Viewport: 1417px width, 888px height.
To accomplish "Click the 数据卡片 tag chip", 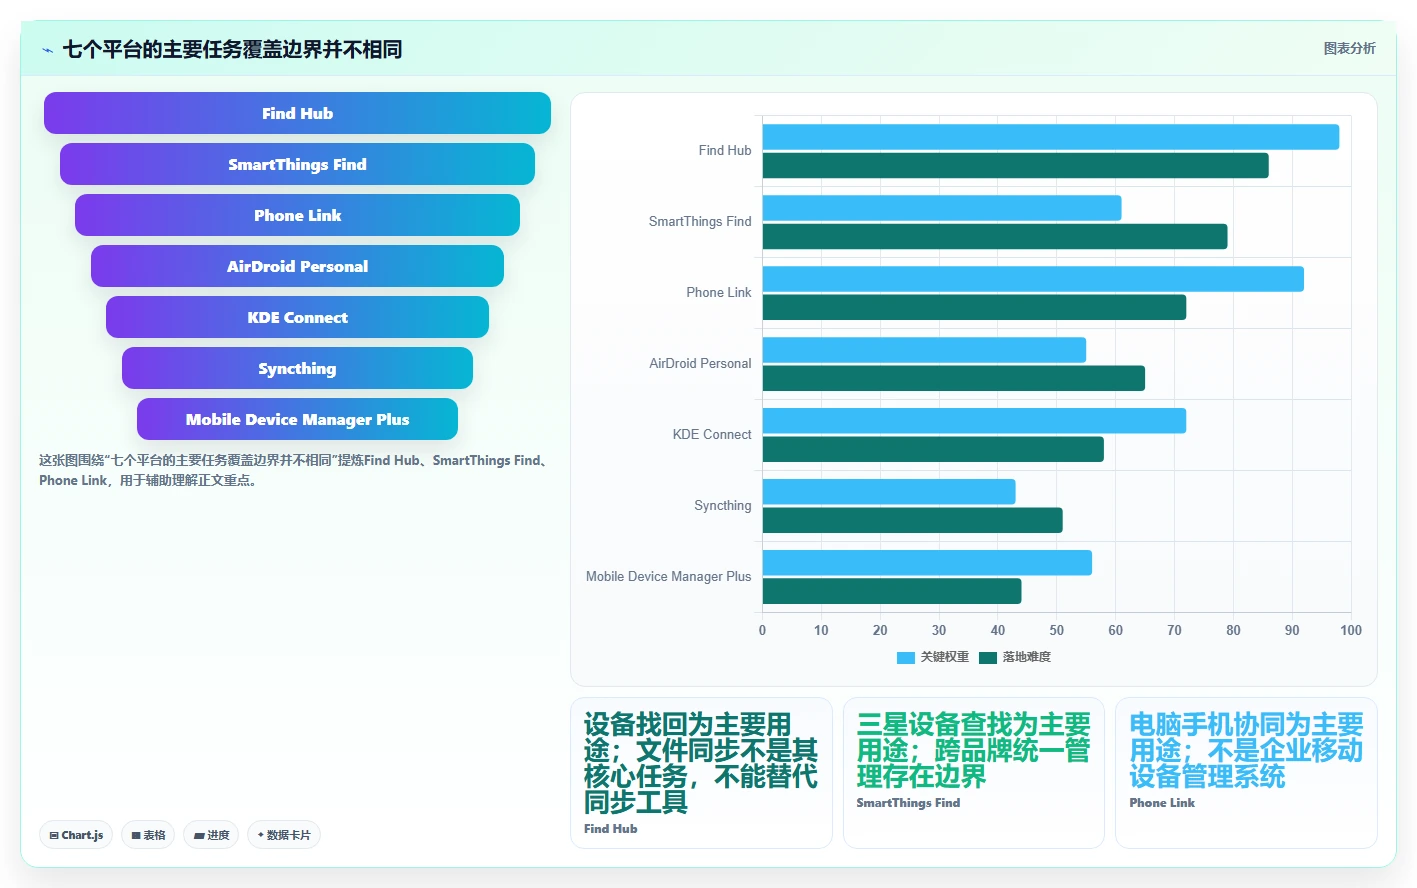I will (284, 835).
